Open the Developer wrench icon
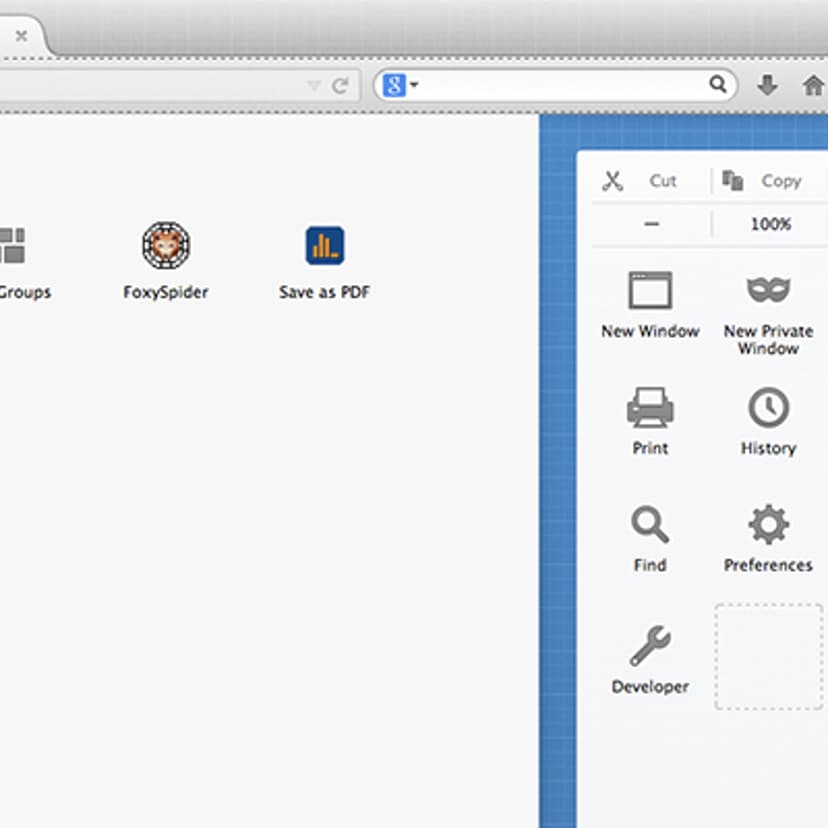The width and height of the screenshot is (828, 828). tap(650, 645)
